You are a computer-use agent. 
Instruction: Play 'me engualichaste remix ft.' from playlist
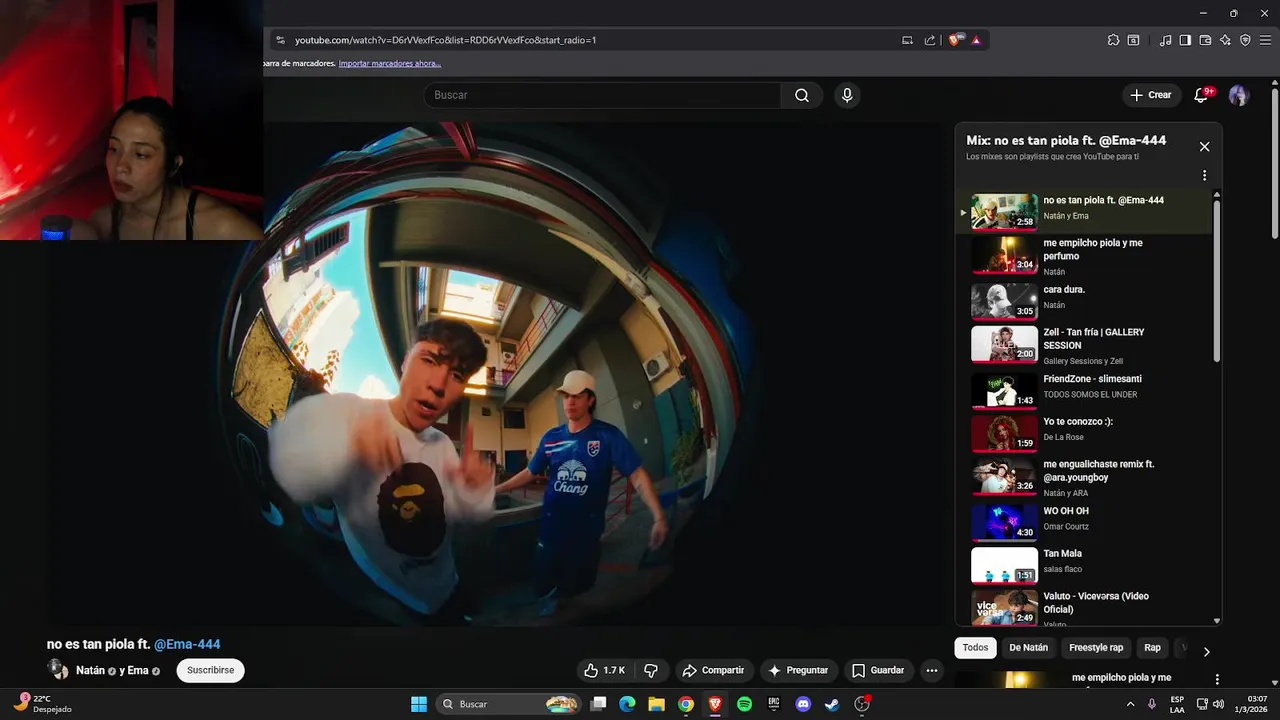(x=1082, y=477)
